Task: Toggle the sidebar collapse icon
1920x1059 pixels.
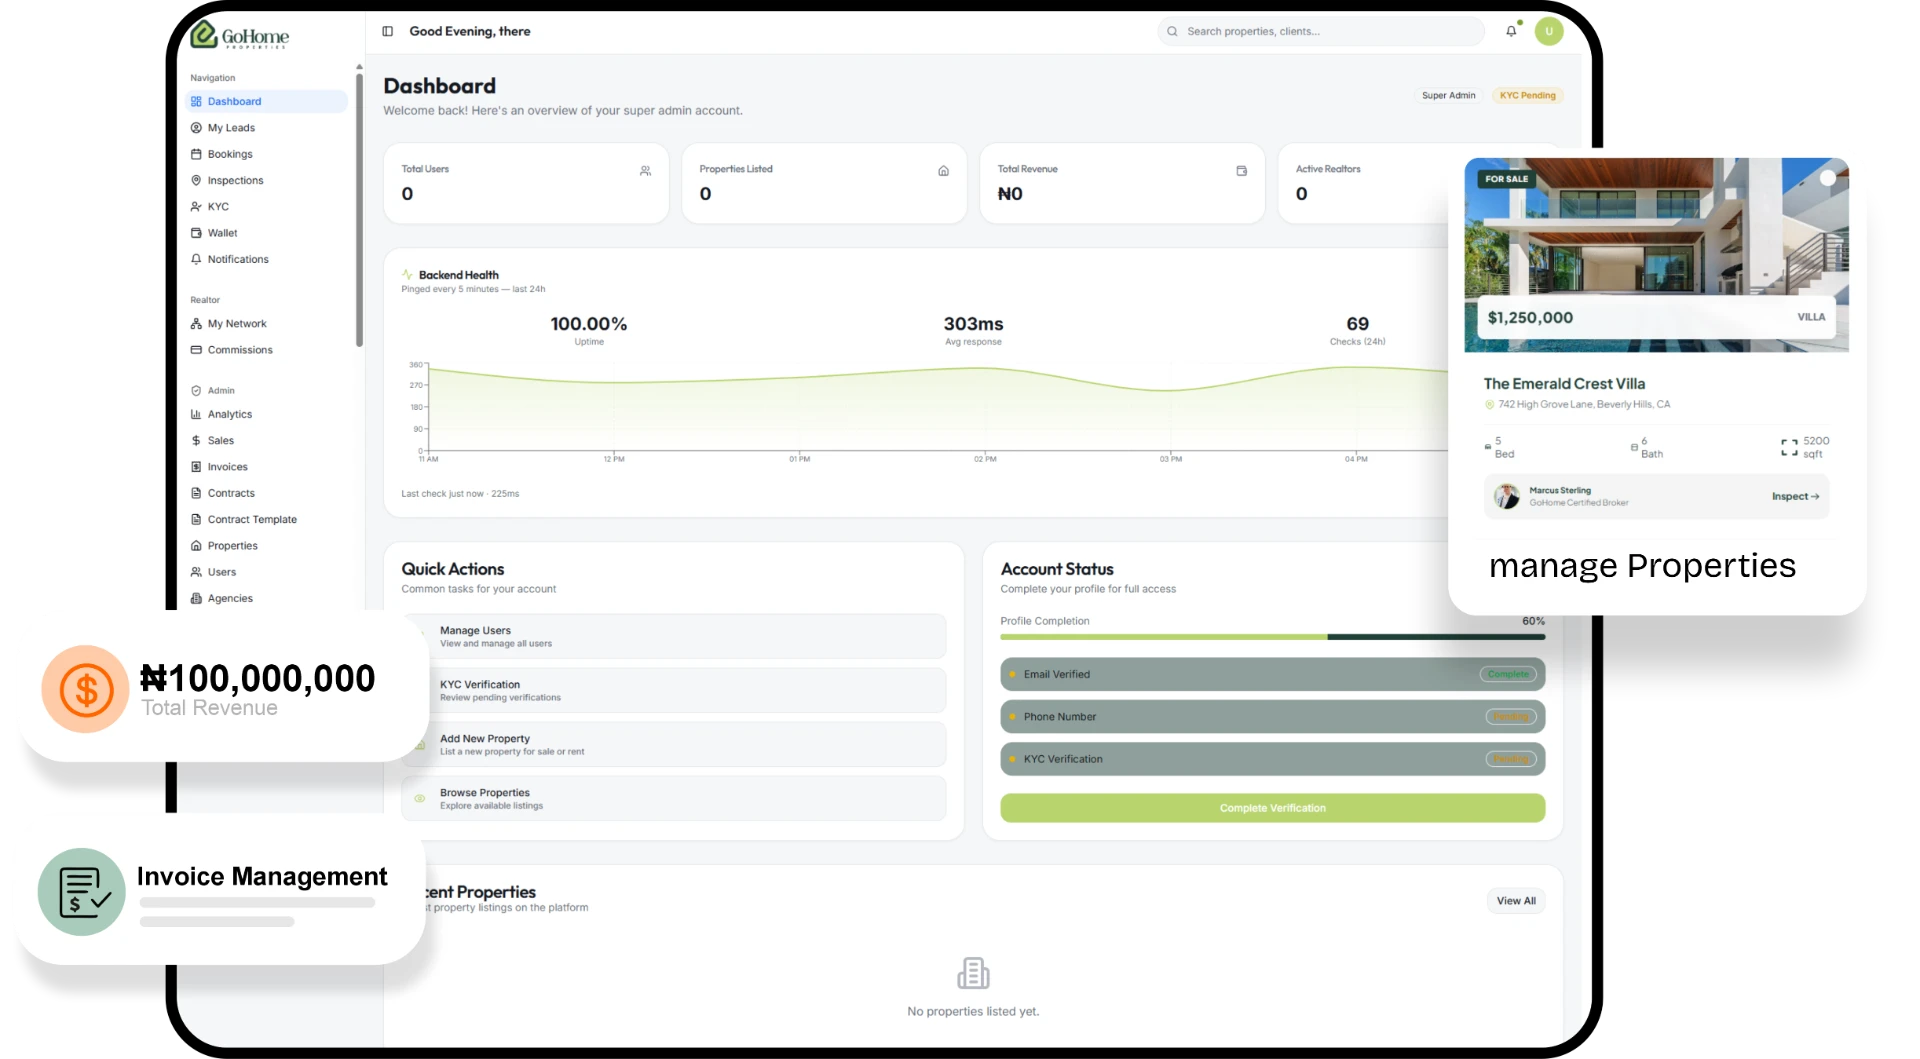Action: pos(388,31)
